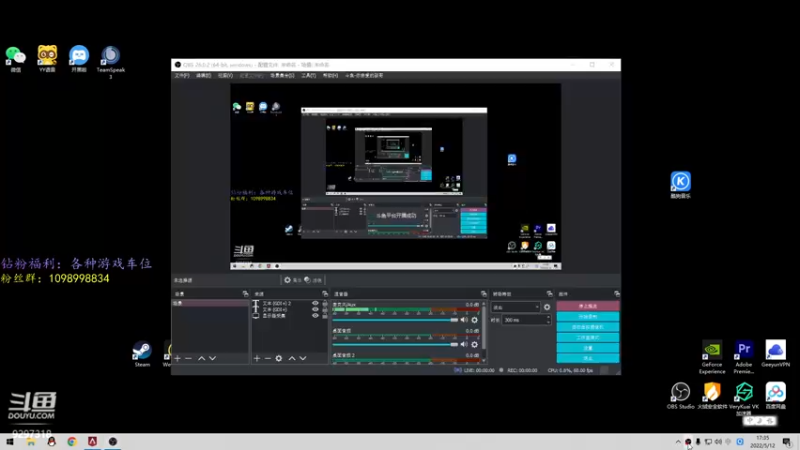Open Filters button above the panels
This screenshot has height=450, width=800.
[x=313, y=280]
